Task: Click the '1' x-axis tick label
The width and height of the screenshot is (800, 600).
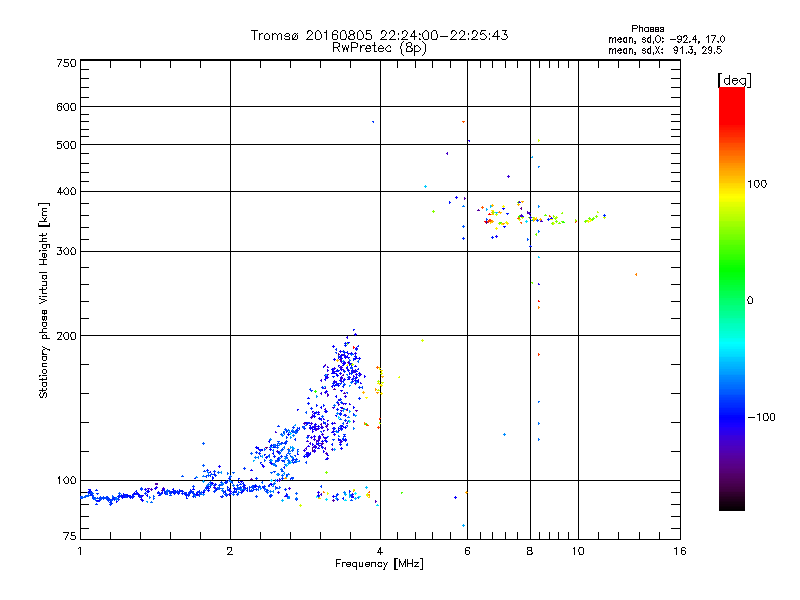Action: (80, 551)
